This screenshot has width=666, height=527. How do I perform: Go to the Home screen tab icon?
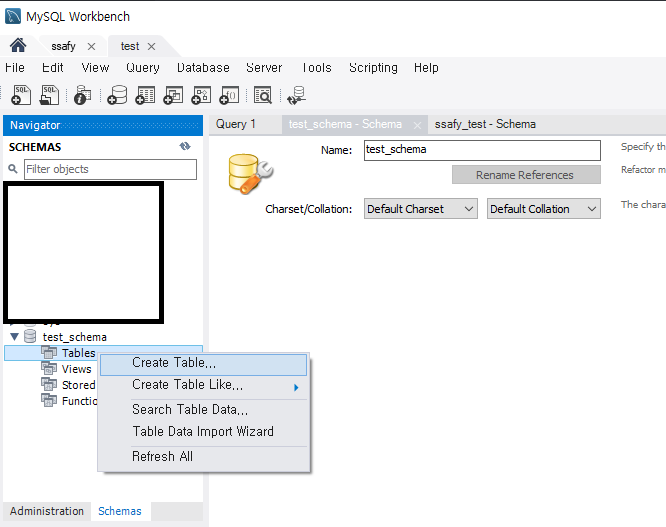[18, 45]
